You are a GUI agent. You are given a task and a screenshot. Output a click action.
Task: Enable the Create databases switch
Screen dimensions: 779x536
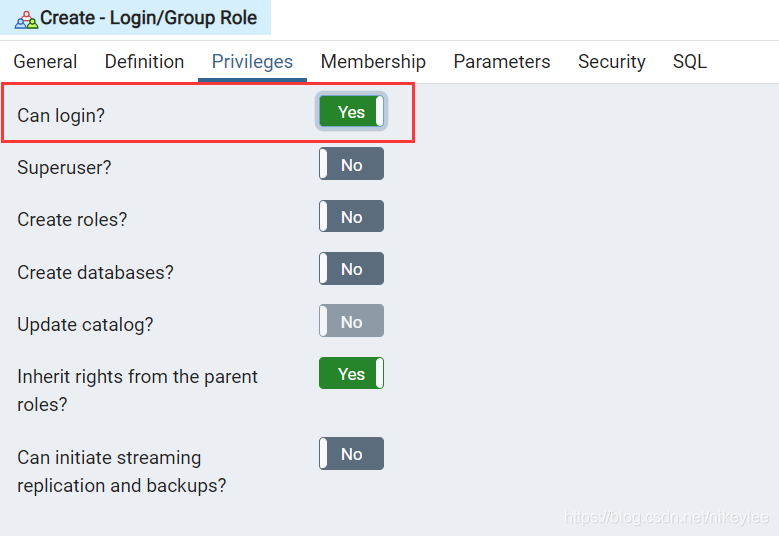click(x=351, y=268)
